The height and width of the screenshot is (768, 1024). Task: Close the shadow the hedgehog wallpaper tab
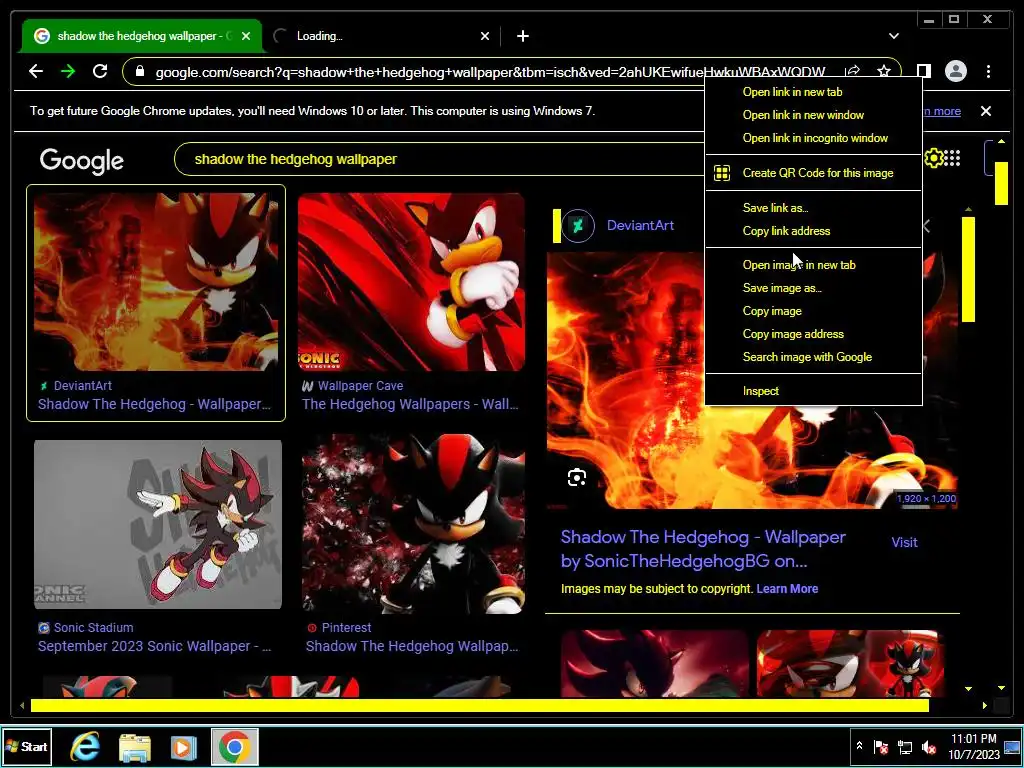coord(246,36)
